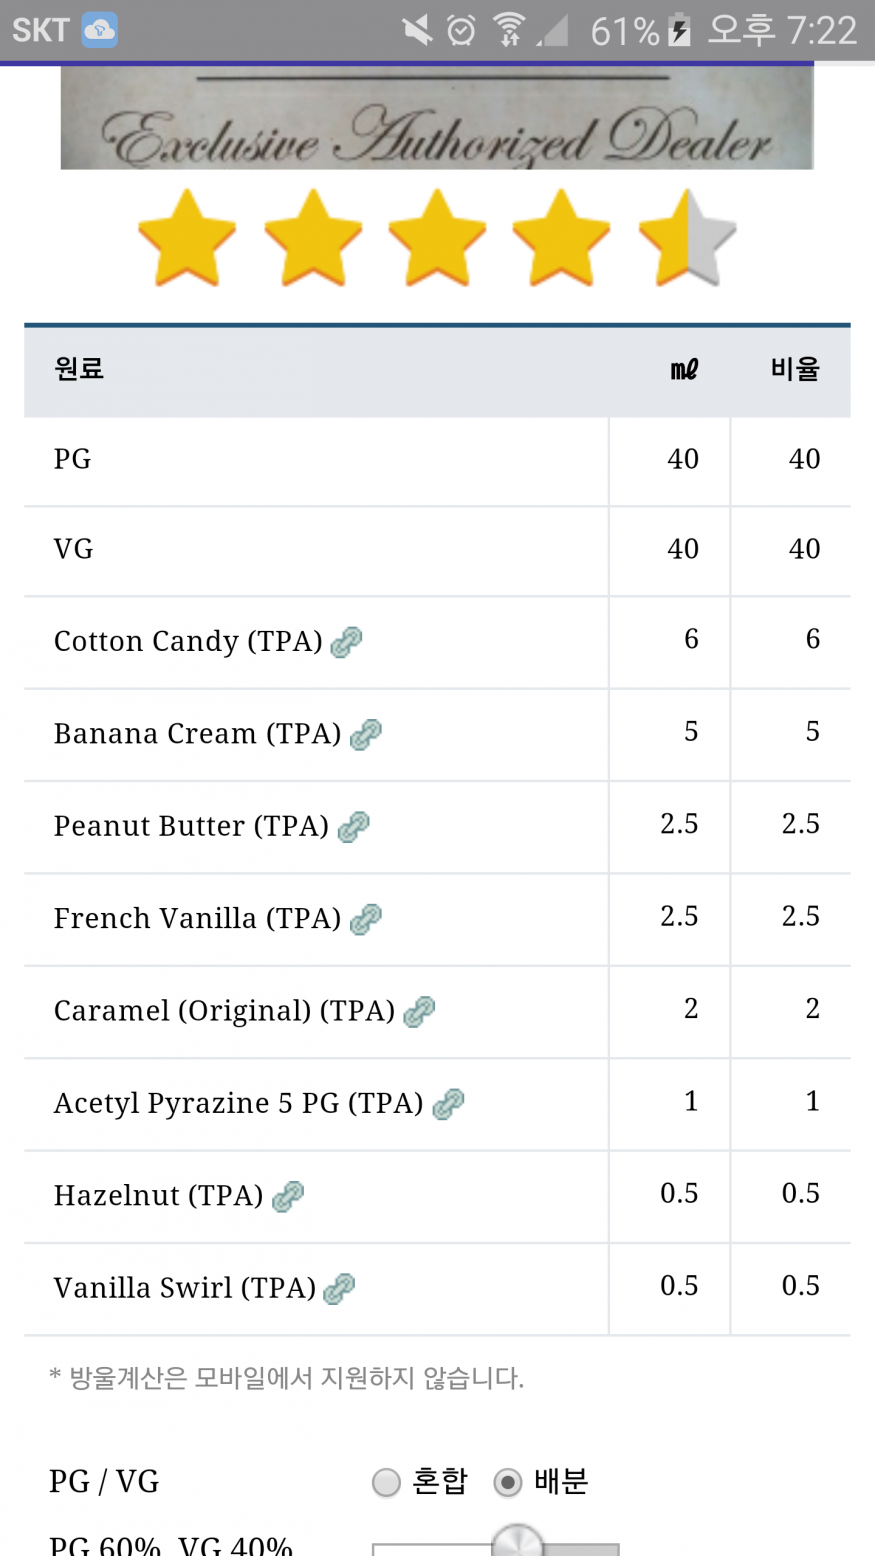The height and width of the screenshot is (1556, 875).
Task: Click the PG/VG ratio slider handle
Action: point(517,1542)
